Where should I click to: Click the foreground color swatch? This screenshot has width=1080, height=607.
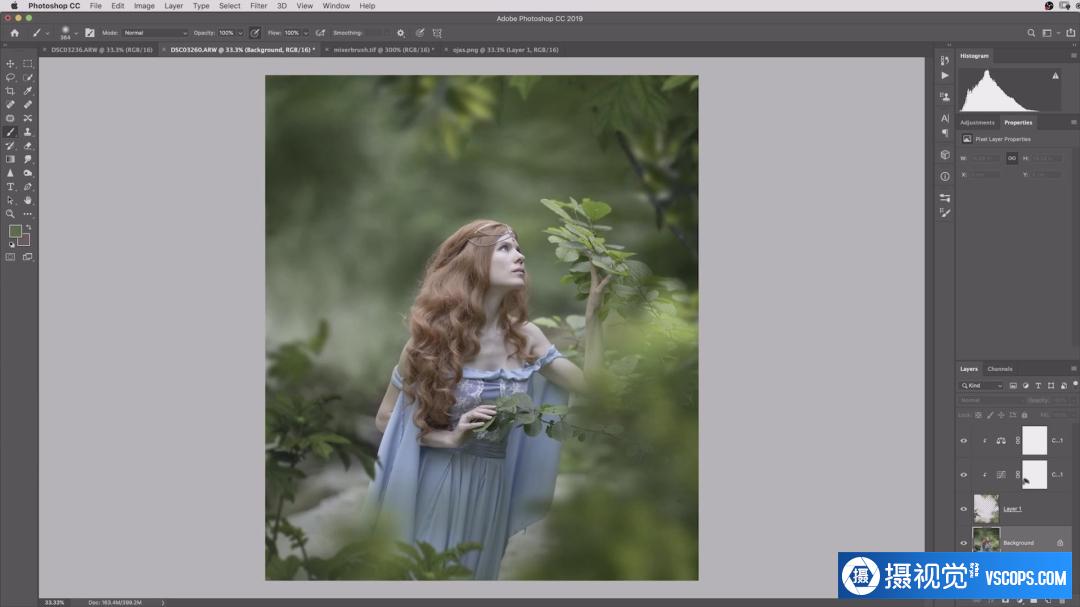(14, 232)
